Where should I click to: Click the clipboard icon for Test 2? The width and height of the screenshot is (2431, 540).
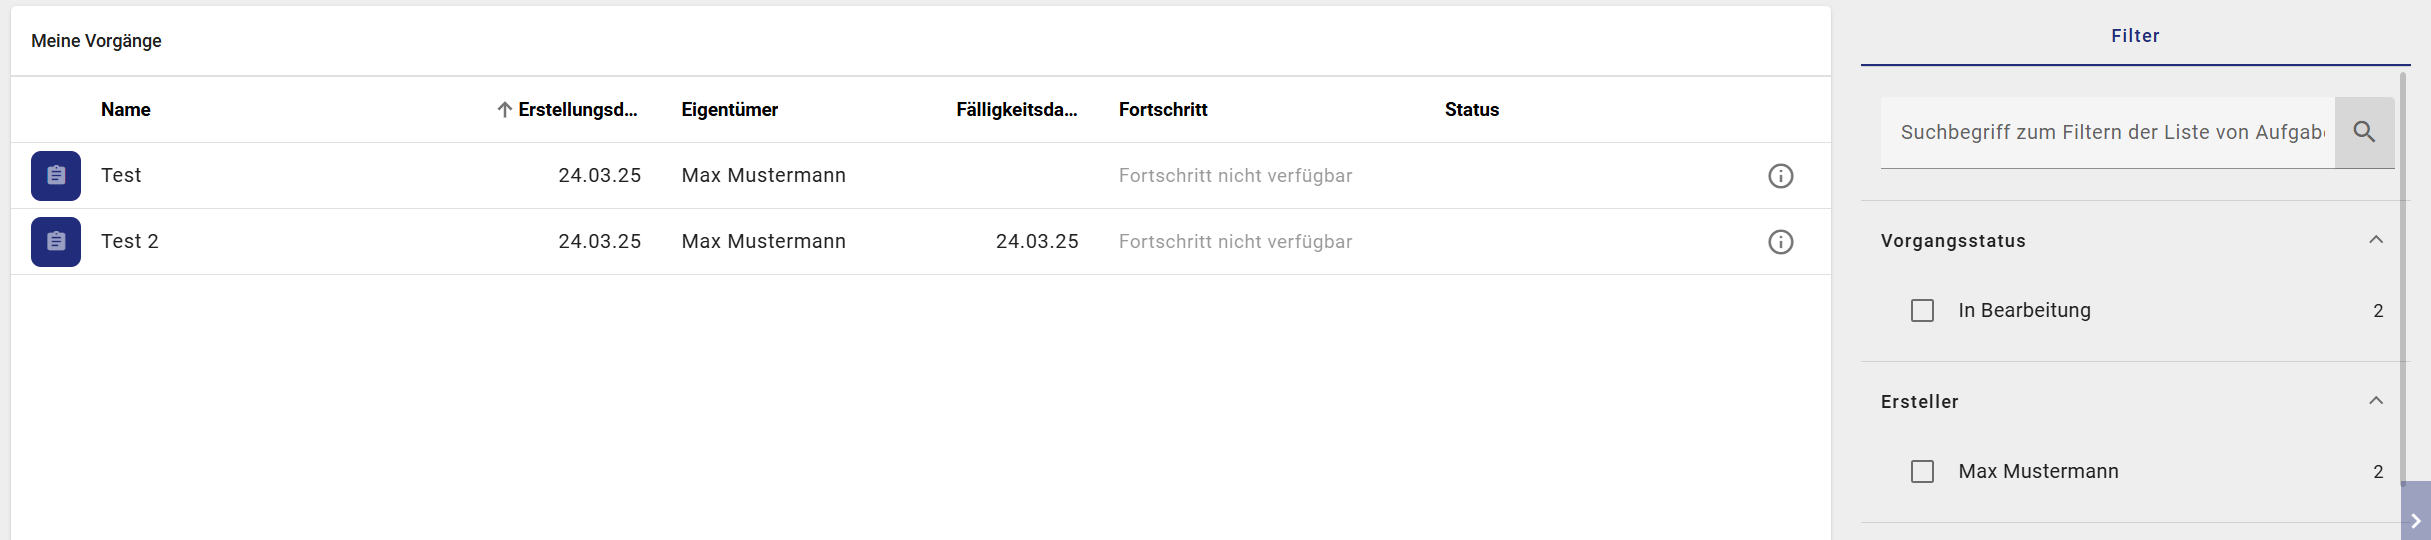(x=56, y=242)
